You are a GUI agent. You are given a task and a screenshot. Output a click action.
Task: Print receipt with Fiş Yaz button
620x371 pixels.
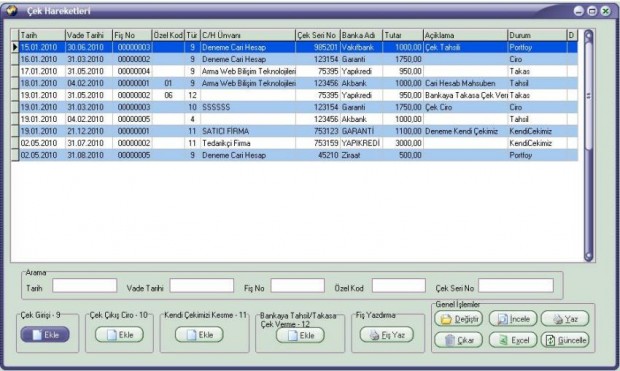pyautogui.click(x=387, y=335)
